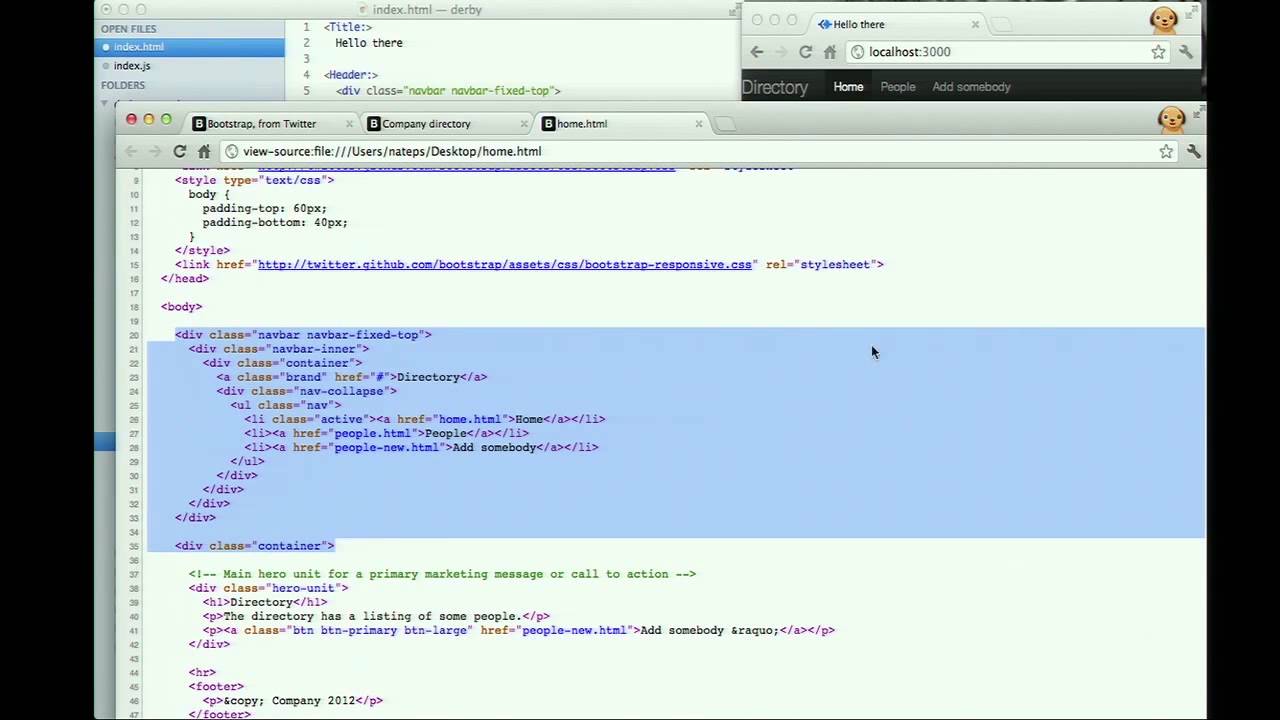Click '<hr>' line in source view

coord(202,672)
